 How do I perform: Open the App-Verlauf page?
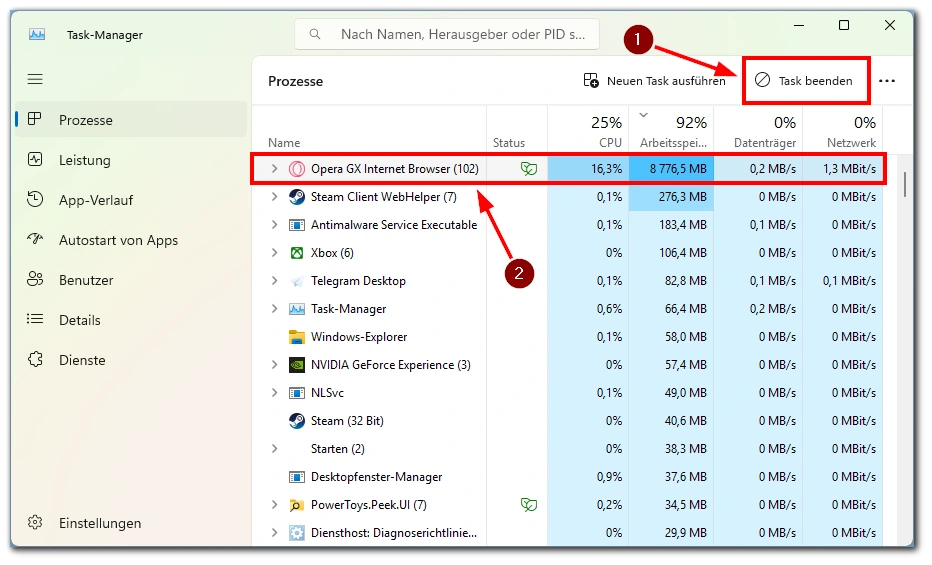pos(131,200)
